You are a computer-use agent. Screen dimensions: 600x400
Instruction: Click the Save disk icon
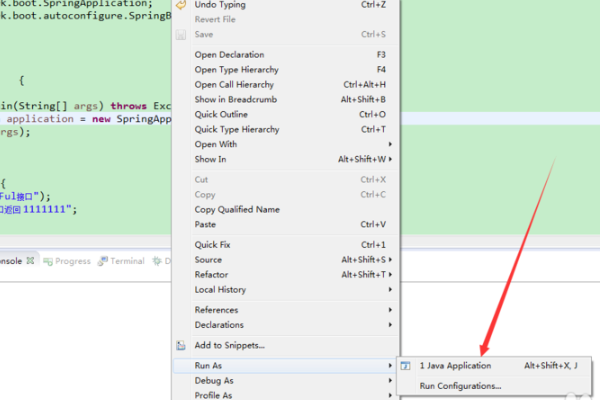click(181, 35)
